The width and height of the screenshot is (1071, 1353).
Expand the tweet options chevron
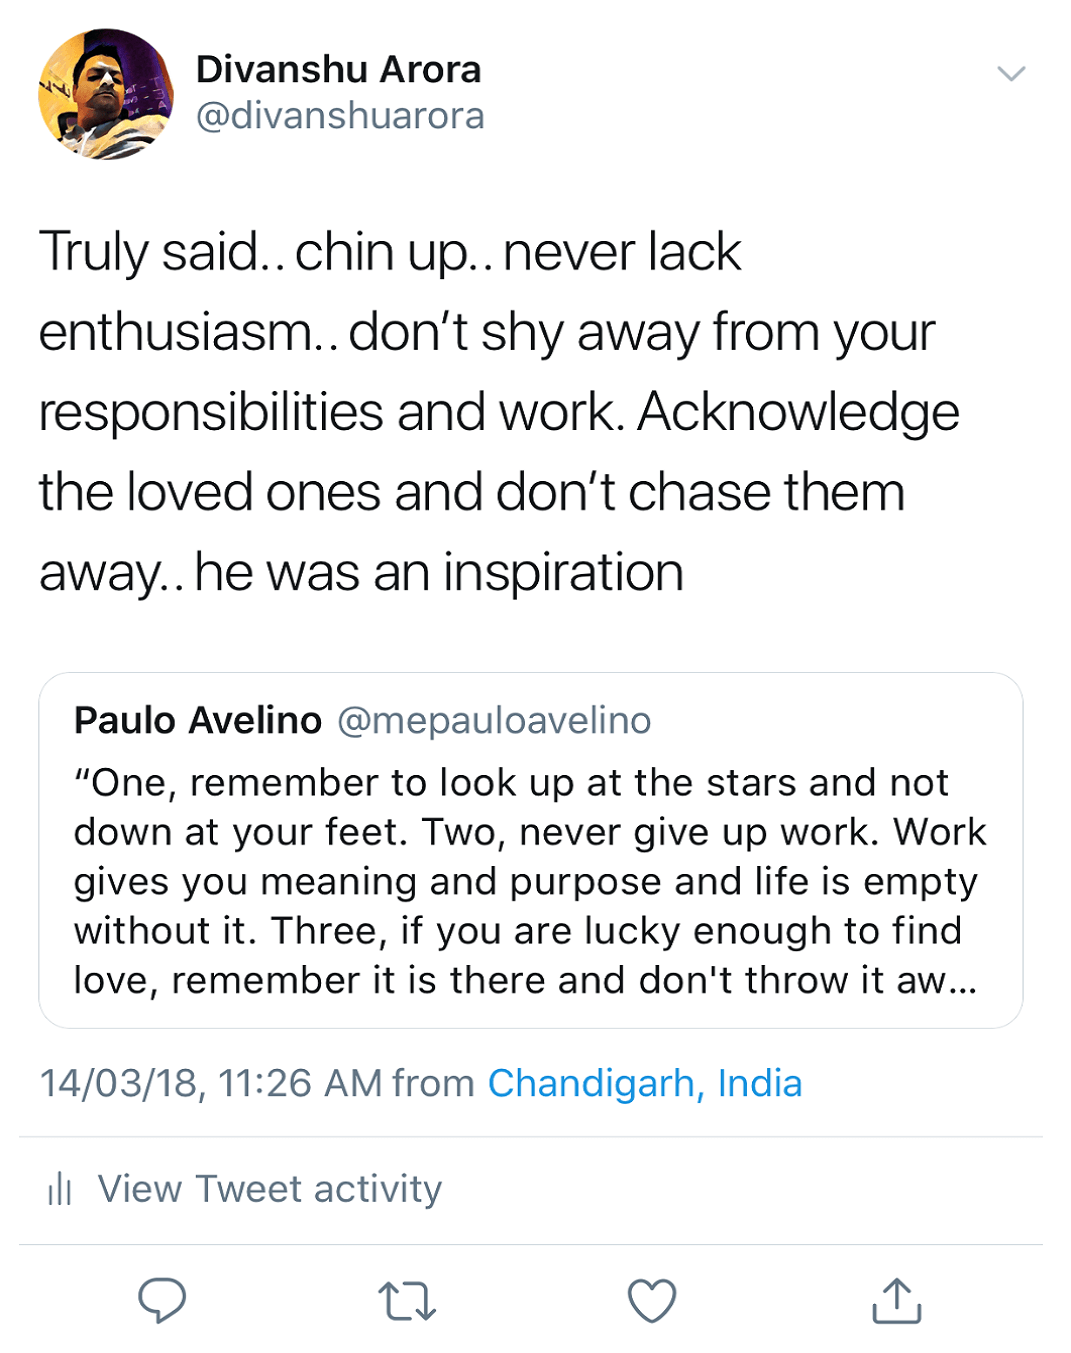(1012, 74)
